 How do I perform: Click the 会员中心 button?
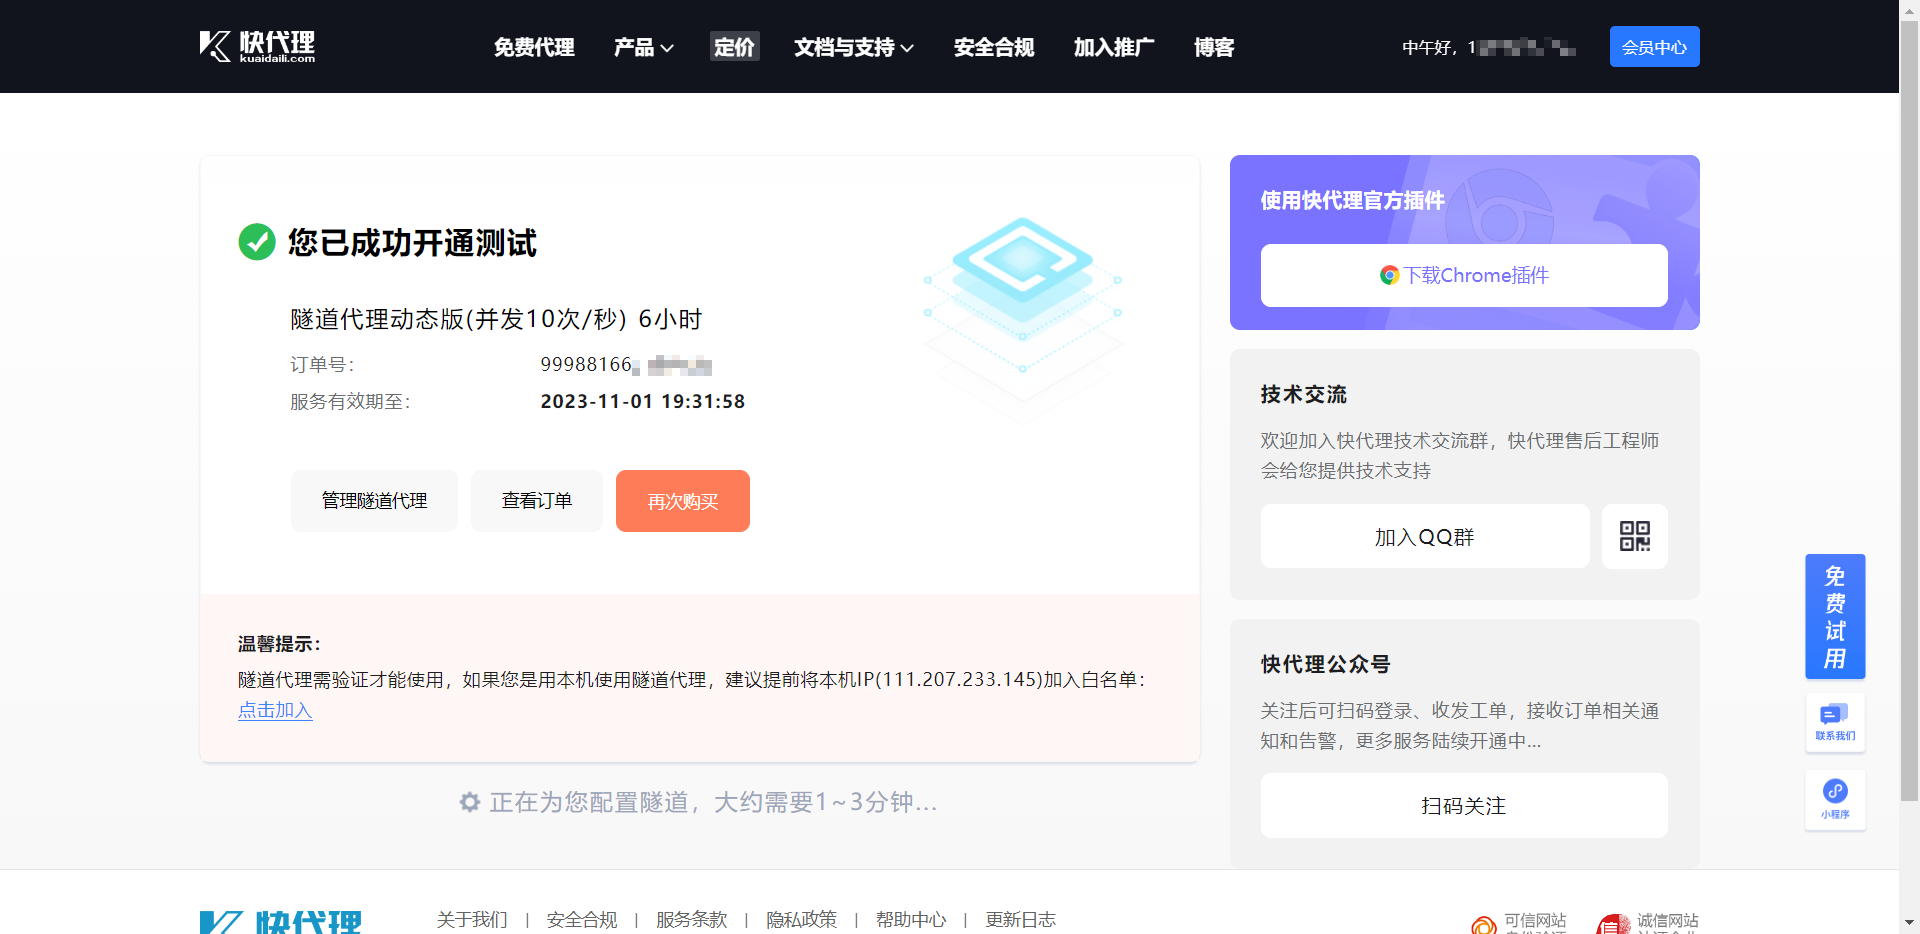pos(1654,47)
